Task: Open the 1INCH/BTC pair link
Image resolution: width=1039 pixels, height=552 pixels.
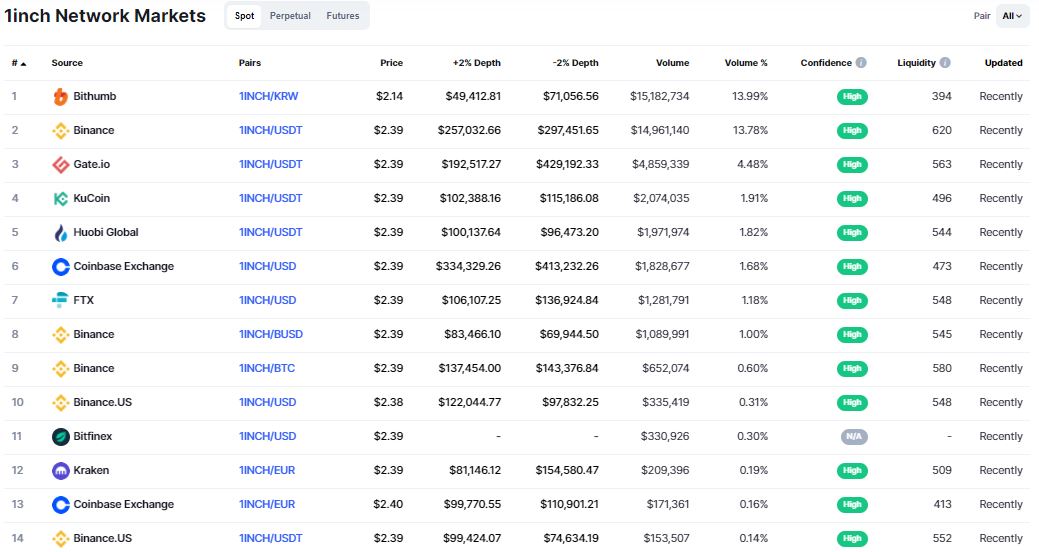Action: 267,368
